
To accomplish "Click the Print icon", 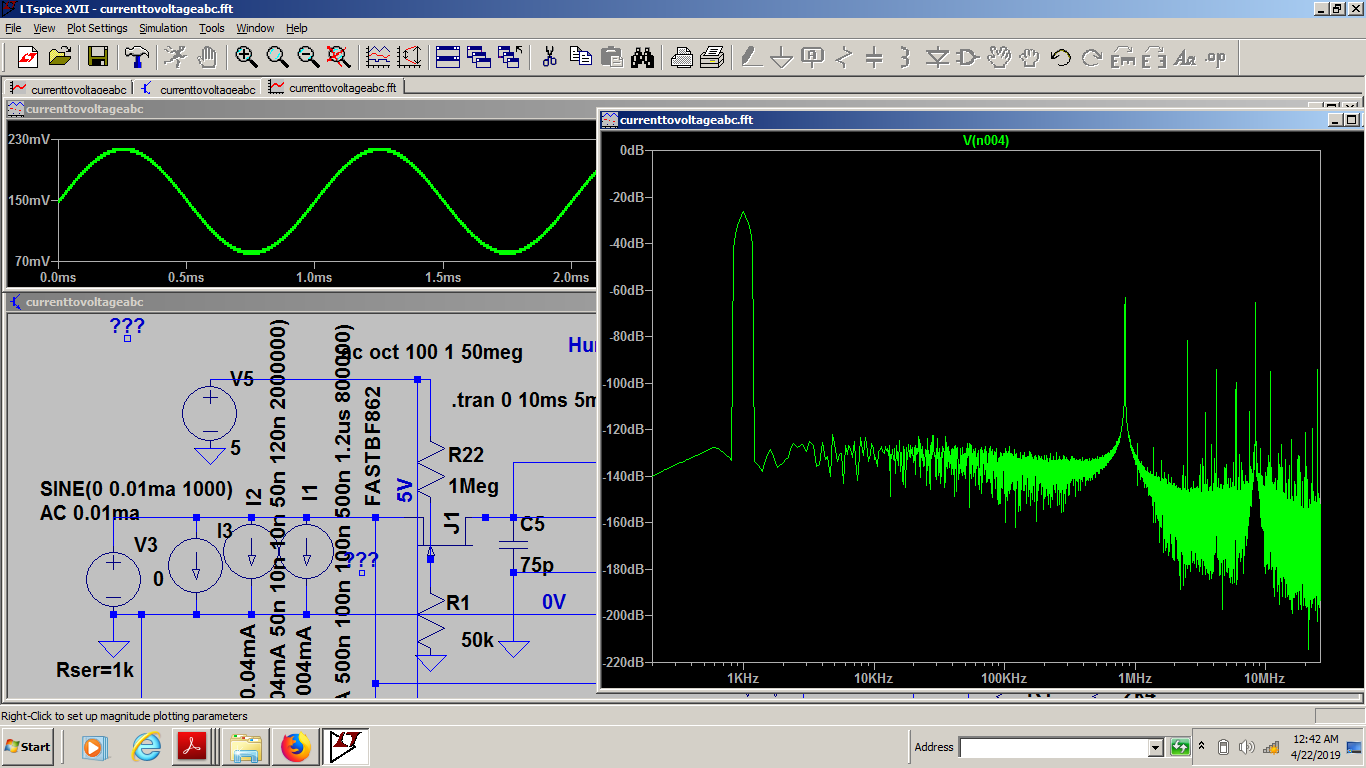I will pyautogui.click(x=712, y=57).
